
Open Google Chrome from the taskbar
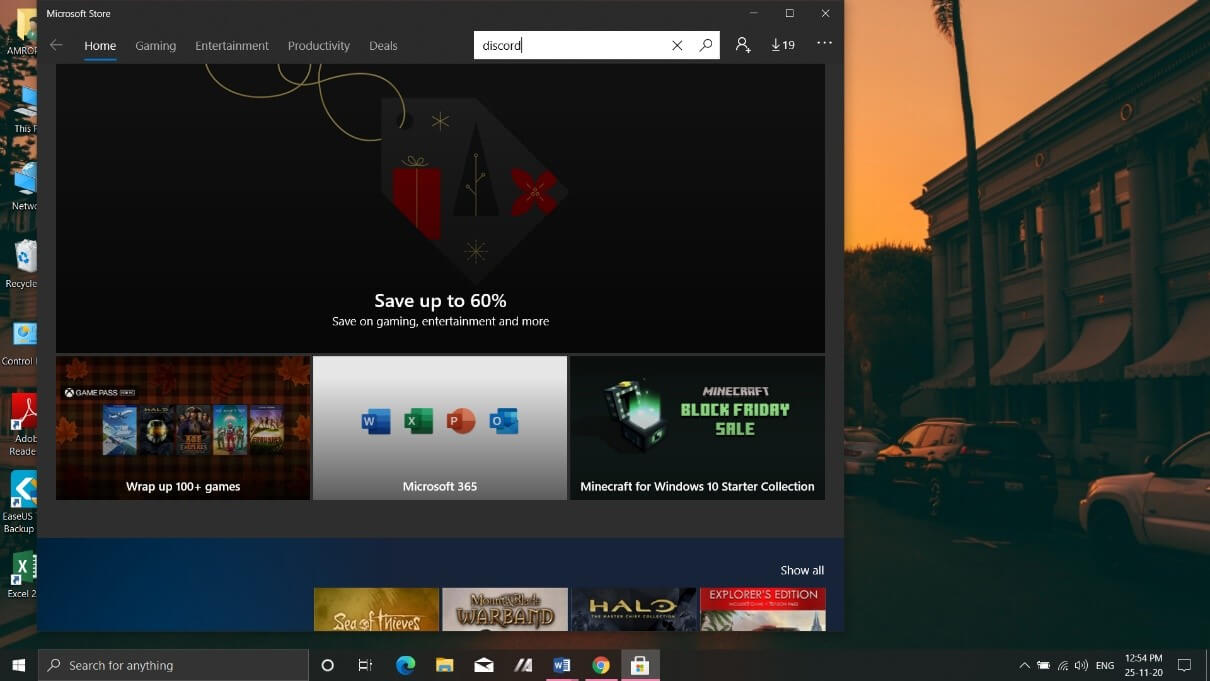pos(600,665)
